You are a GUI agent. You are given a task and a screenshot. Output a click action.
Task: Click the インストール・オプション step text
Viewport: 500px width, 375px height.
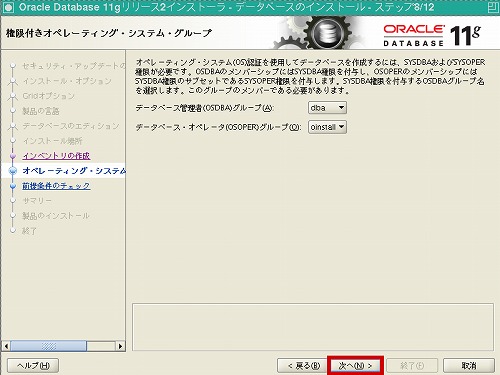point(67,81)
